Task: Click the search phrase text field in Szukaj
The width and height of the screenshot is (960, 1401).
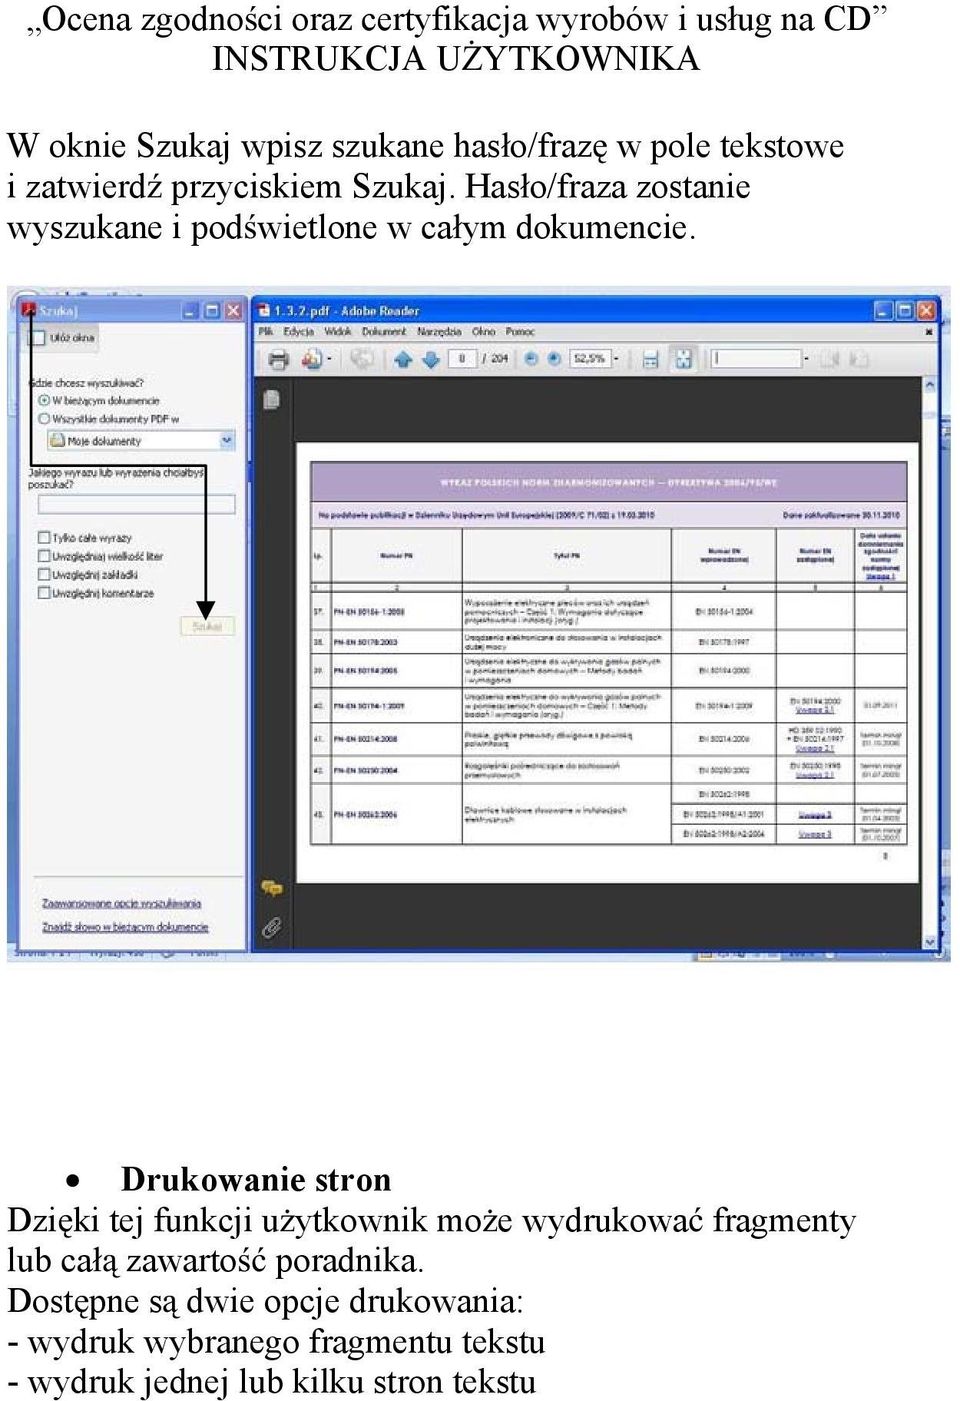Action: [x=136, y=504]
